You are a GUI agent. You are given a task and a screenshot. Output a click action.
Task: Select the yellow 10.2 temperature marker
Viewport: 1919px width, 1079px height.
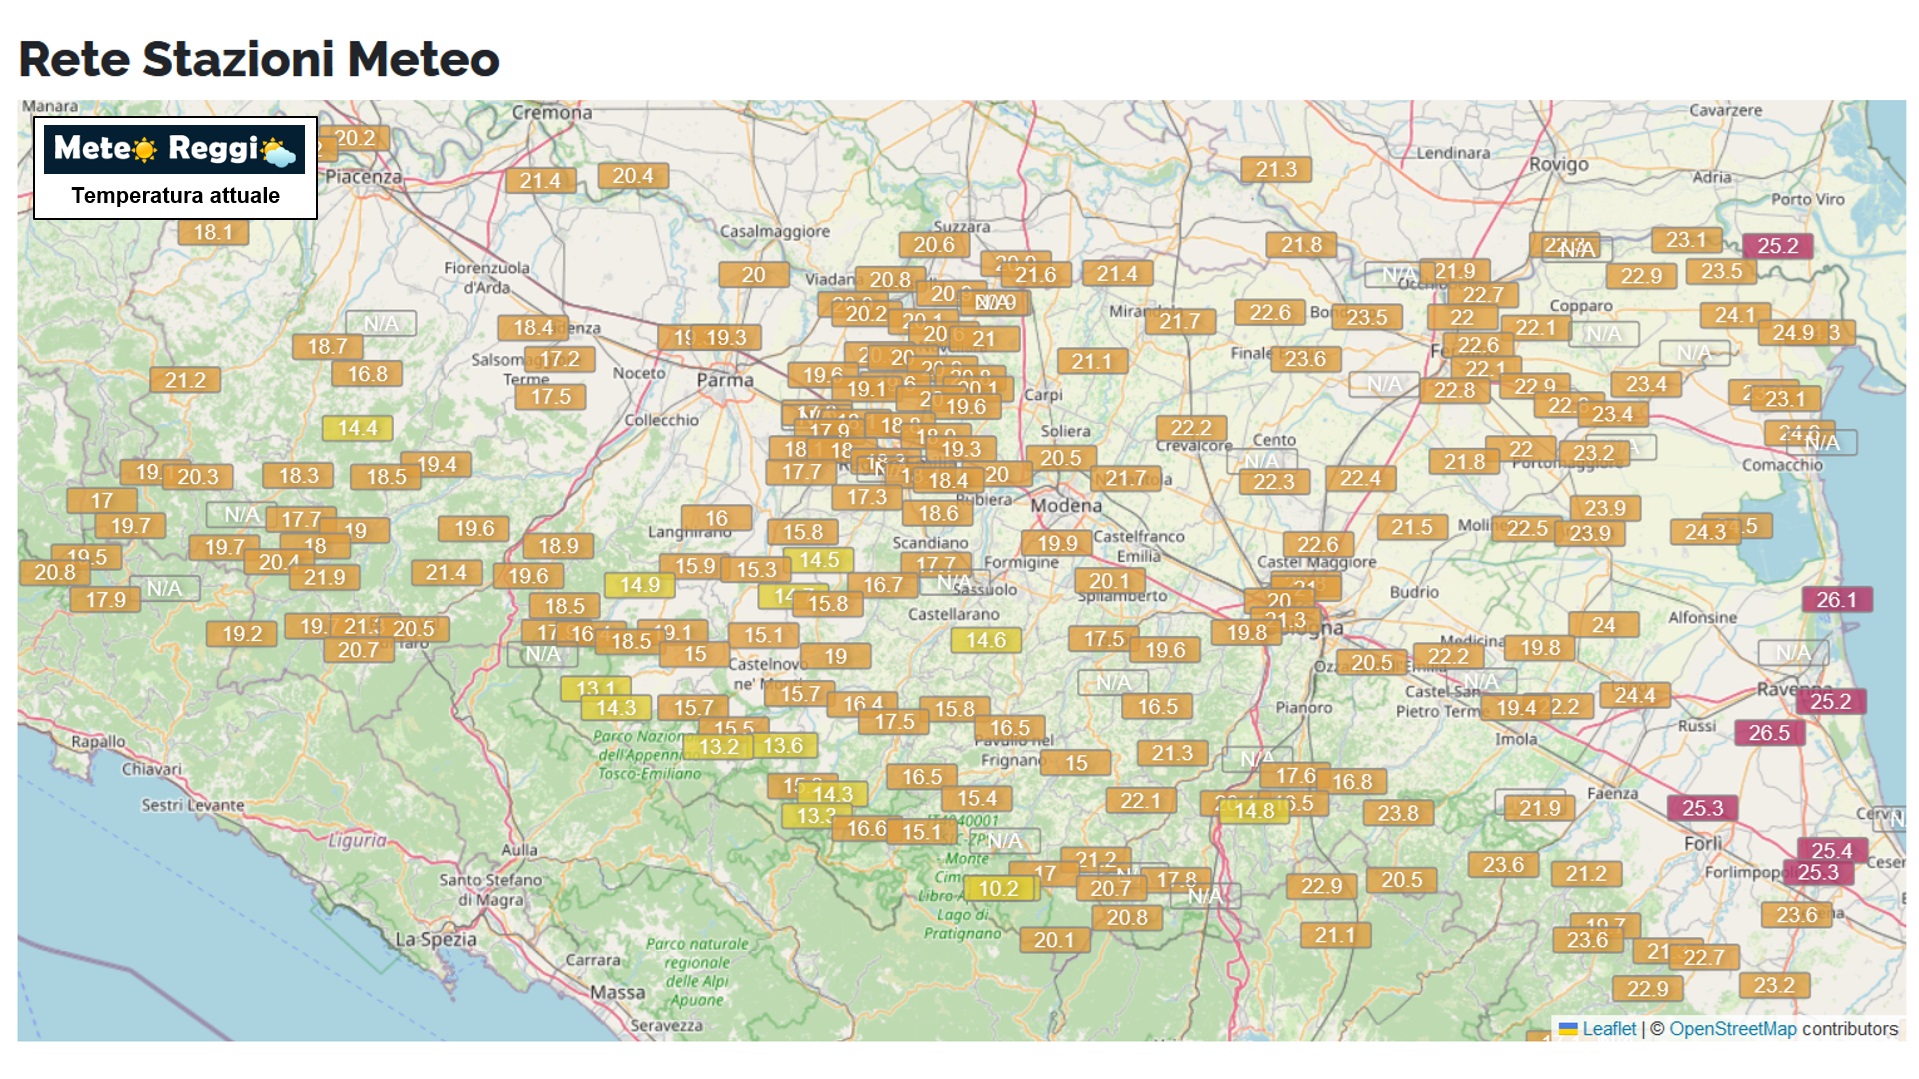[998, 888]
